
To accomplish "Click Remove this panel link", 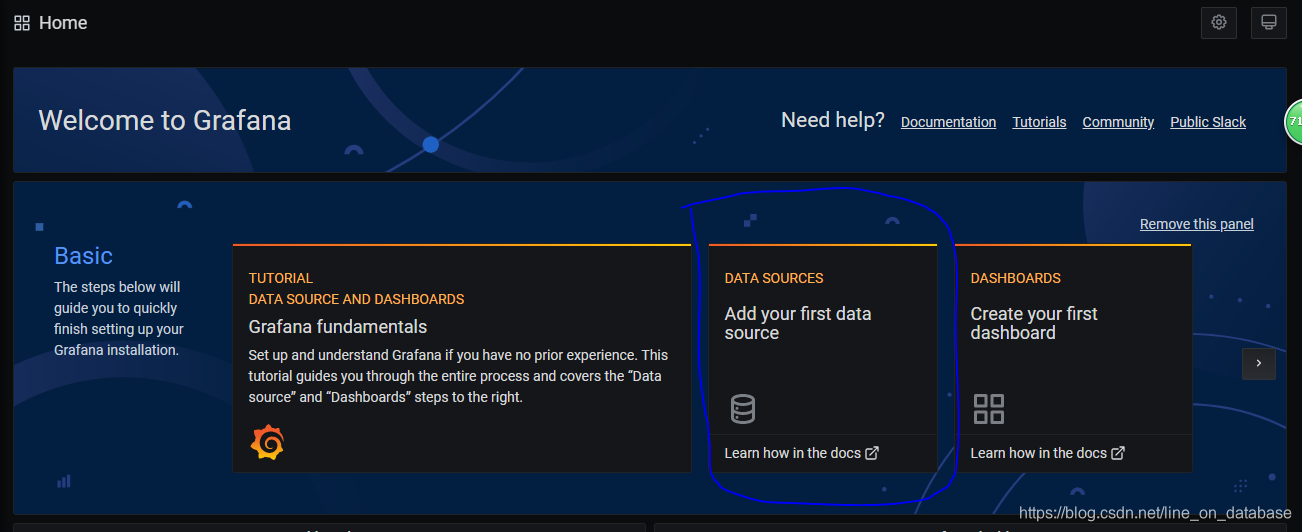I will pos(1197,224).
